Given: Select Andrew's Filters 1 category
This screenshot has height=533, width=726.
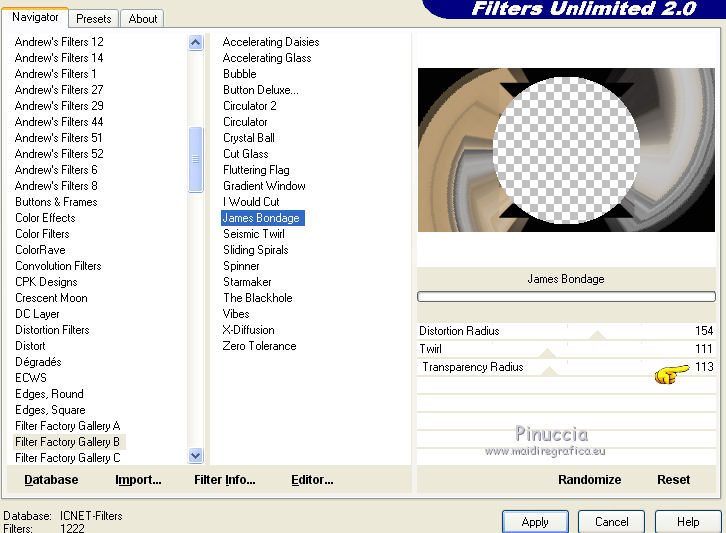Looking at the screenshot, I should [55, 74].
